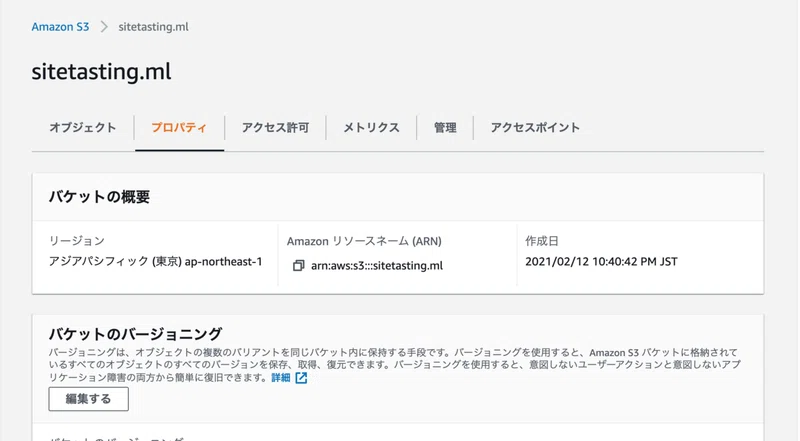Click the external link icon next to 詳細
This screenshot has height=441, width=800.
[302, 378]
